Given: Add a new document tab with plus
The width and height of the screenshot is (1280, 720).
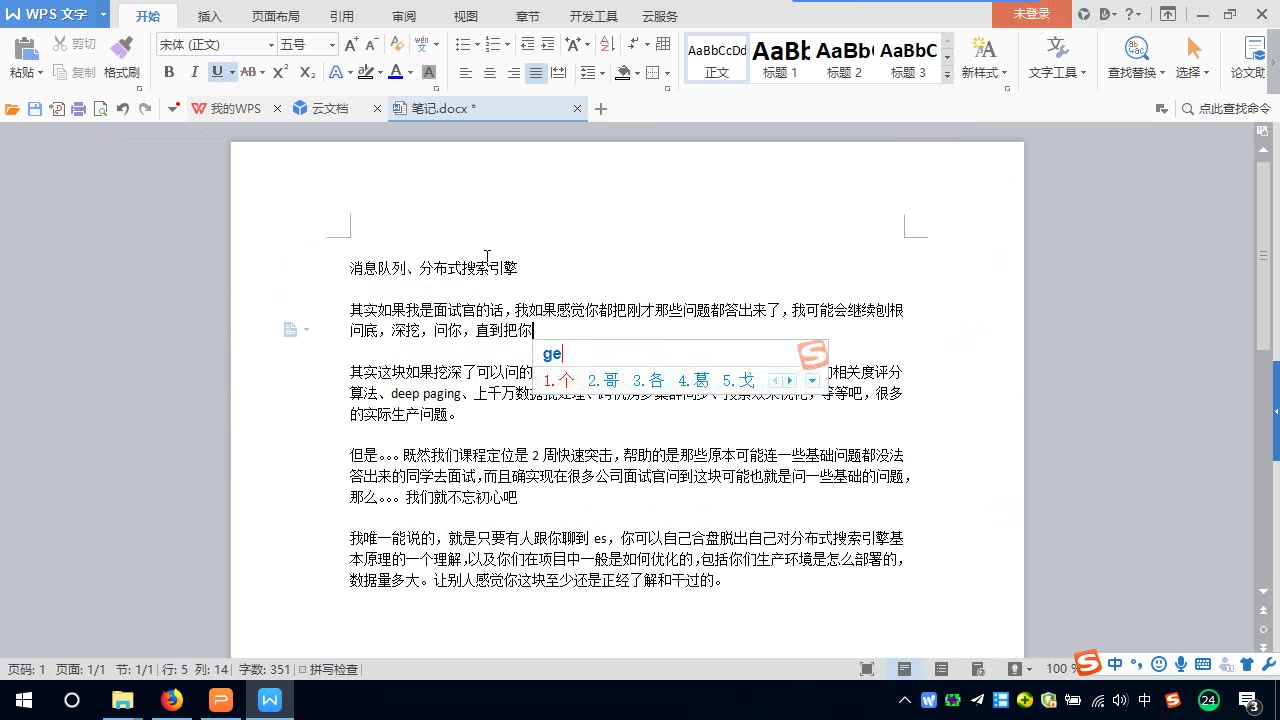Looking at the screenshot, I should (x=601, y=109).
